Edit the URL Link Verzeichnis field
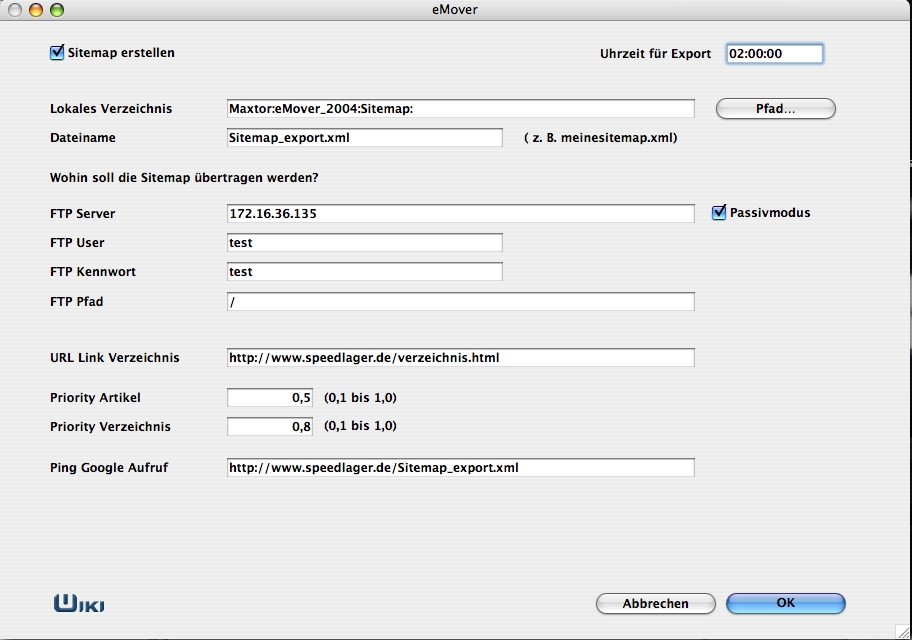This screenshot has width=912, height=640. click(460, 358)
